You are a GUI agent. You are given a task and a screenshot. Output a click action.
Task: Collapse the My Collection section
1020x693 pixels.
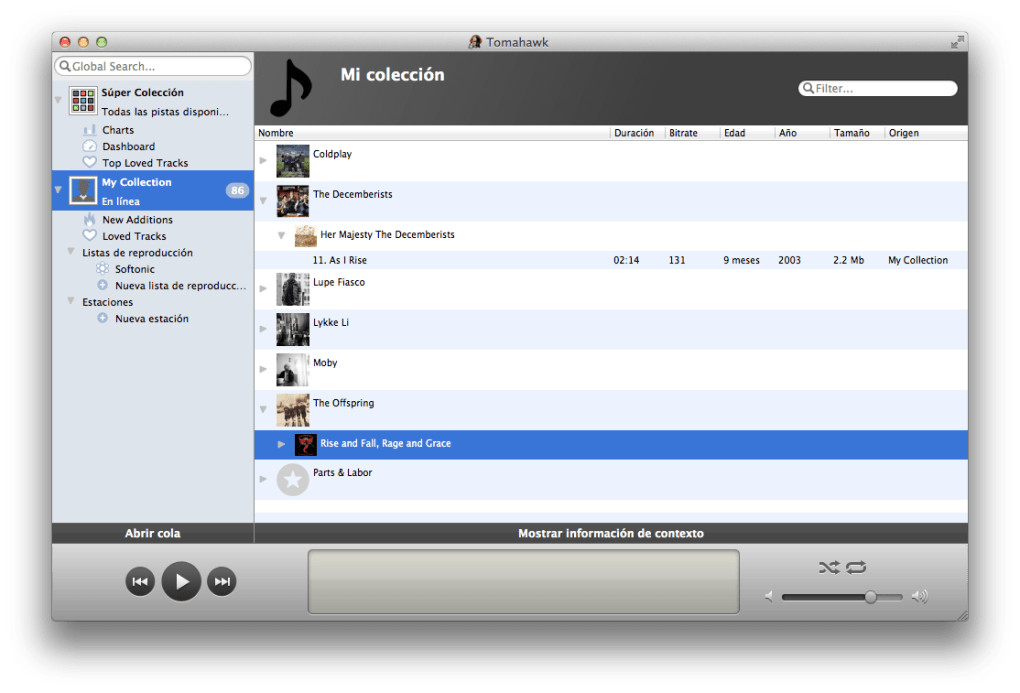pyautogui.click(x=58, y=190)
